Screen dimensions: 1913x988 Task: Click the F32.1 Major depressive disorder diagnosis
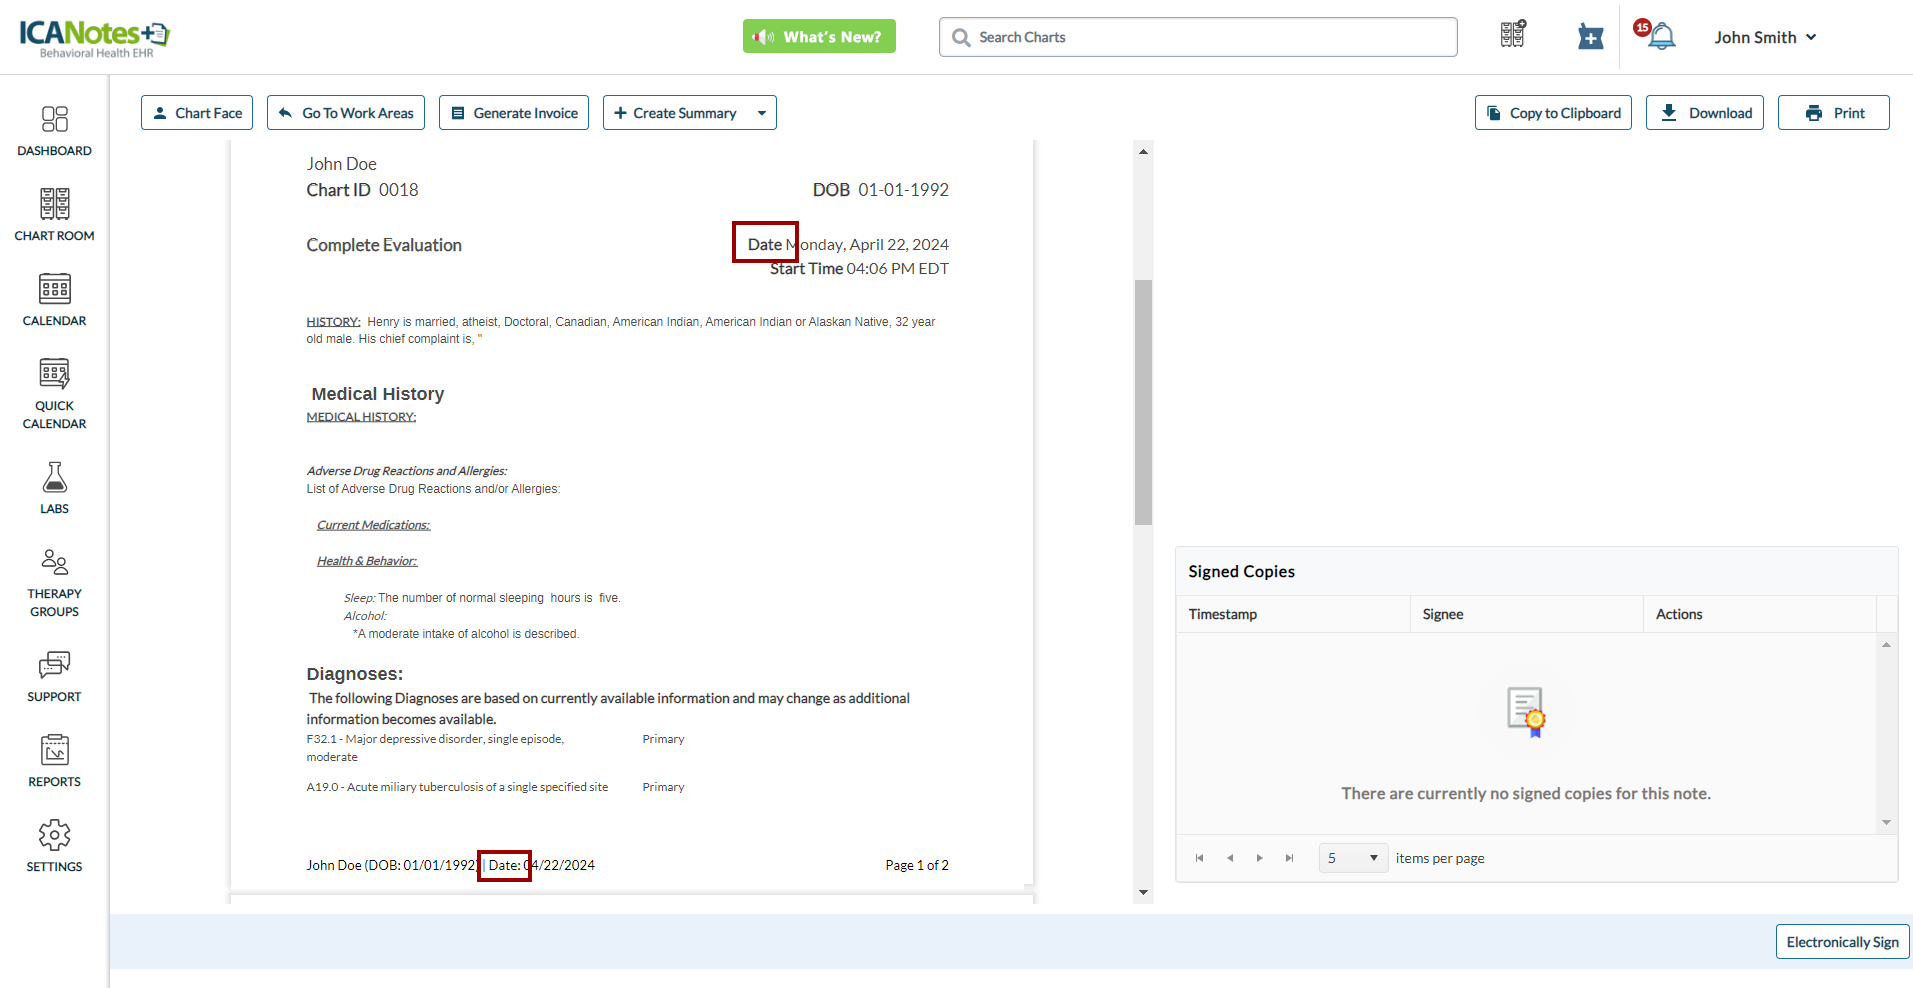(x=435, y=748)
